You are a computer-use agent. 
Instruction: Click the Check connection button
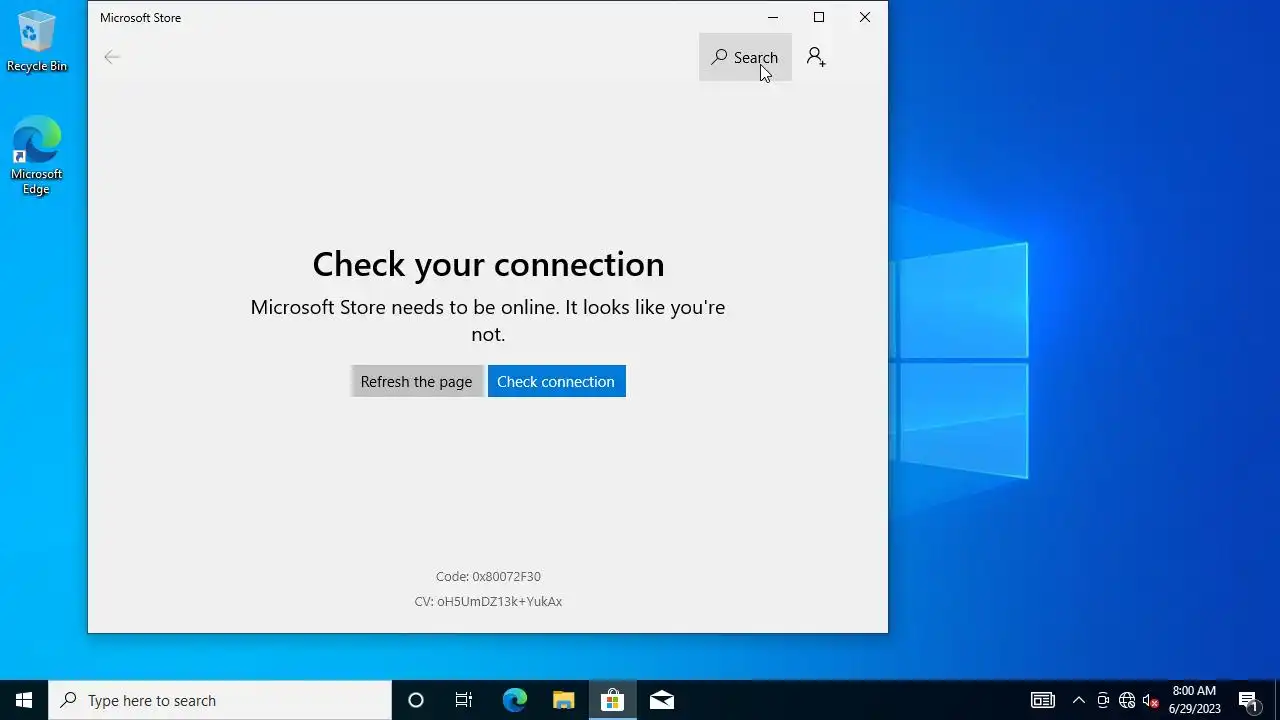[x=556, y=381]
